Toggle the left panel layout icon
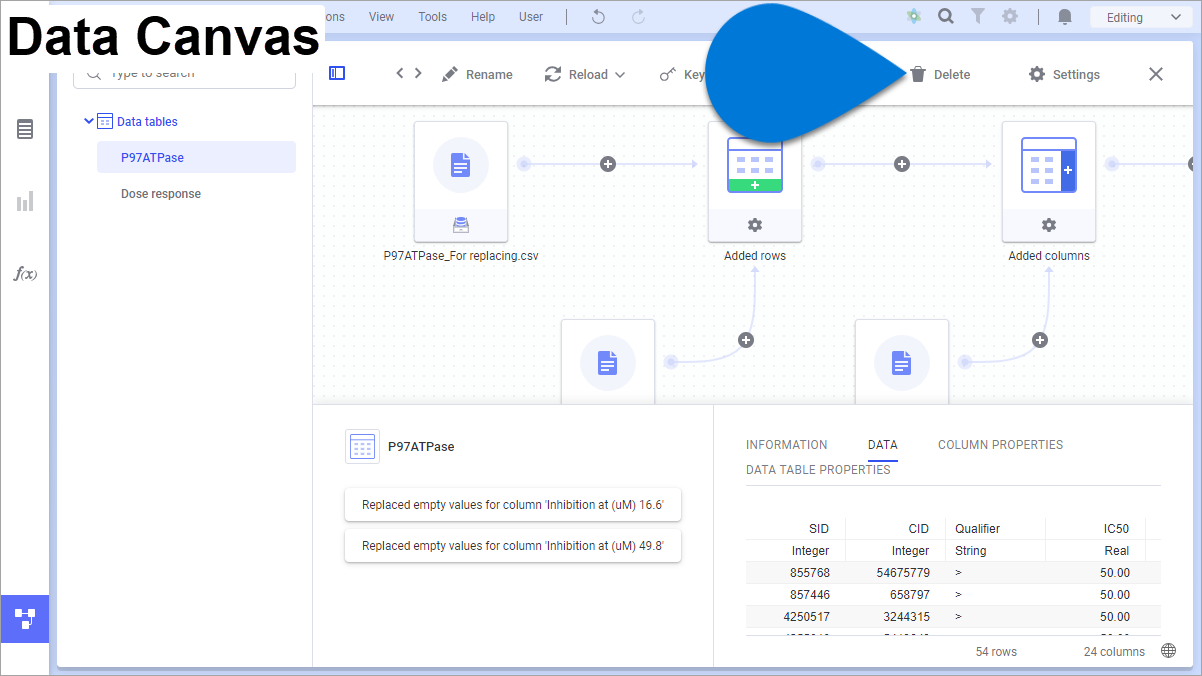This screenshot has width=1202, height=676. (337, 73)
